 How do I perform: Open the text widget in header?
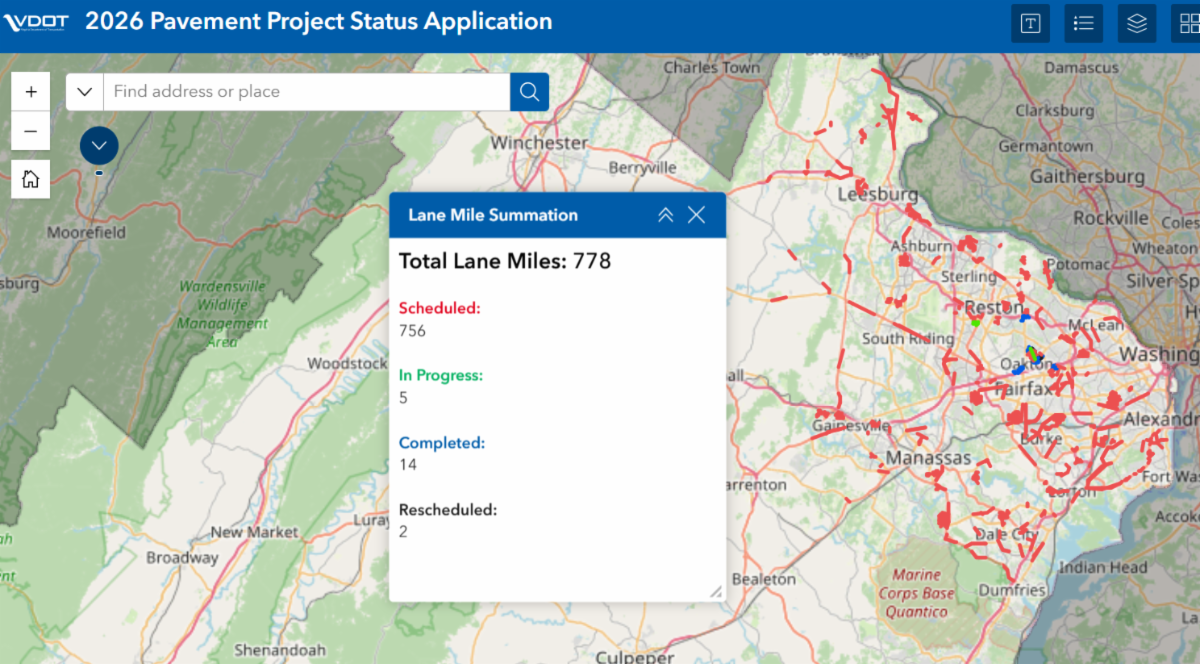coord(1030,24)
